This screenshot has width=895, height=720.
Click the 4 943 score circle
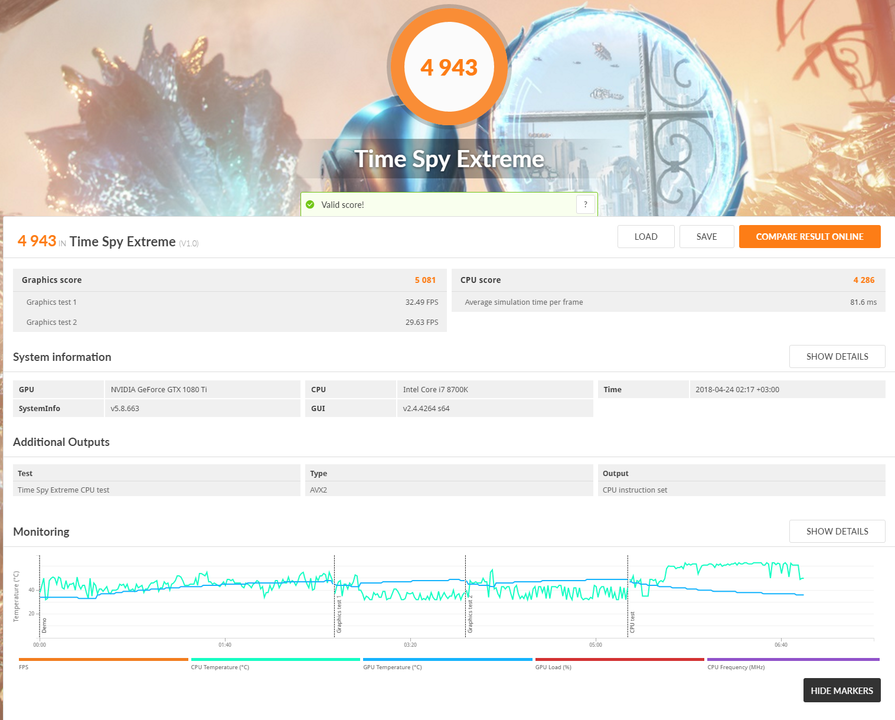[449, 67]
